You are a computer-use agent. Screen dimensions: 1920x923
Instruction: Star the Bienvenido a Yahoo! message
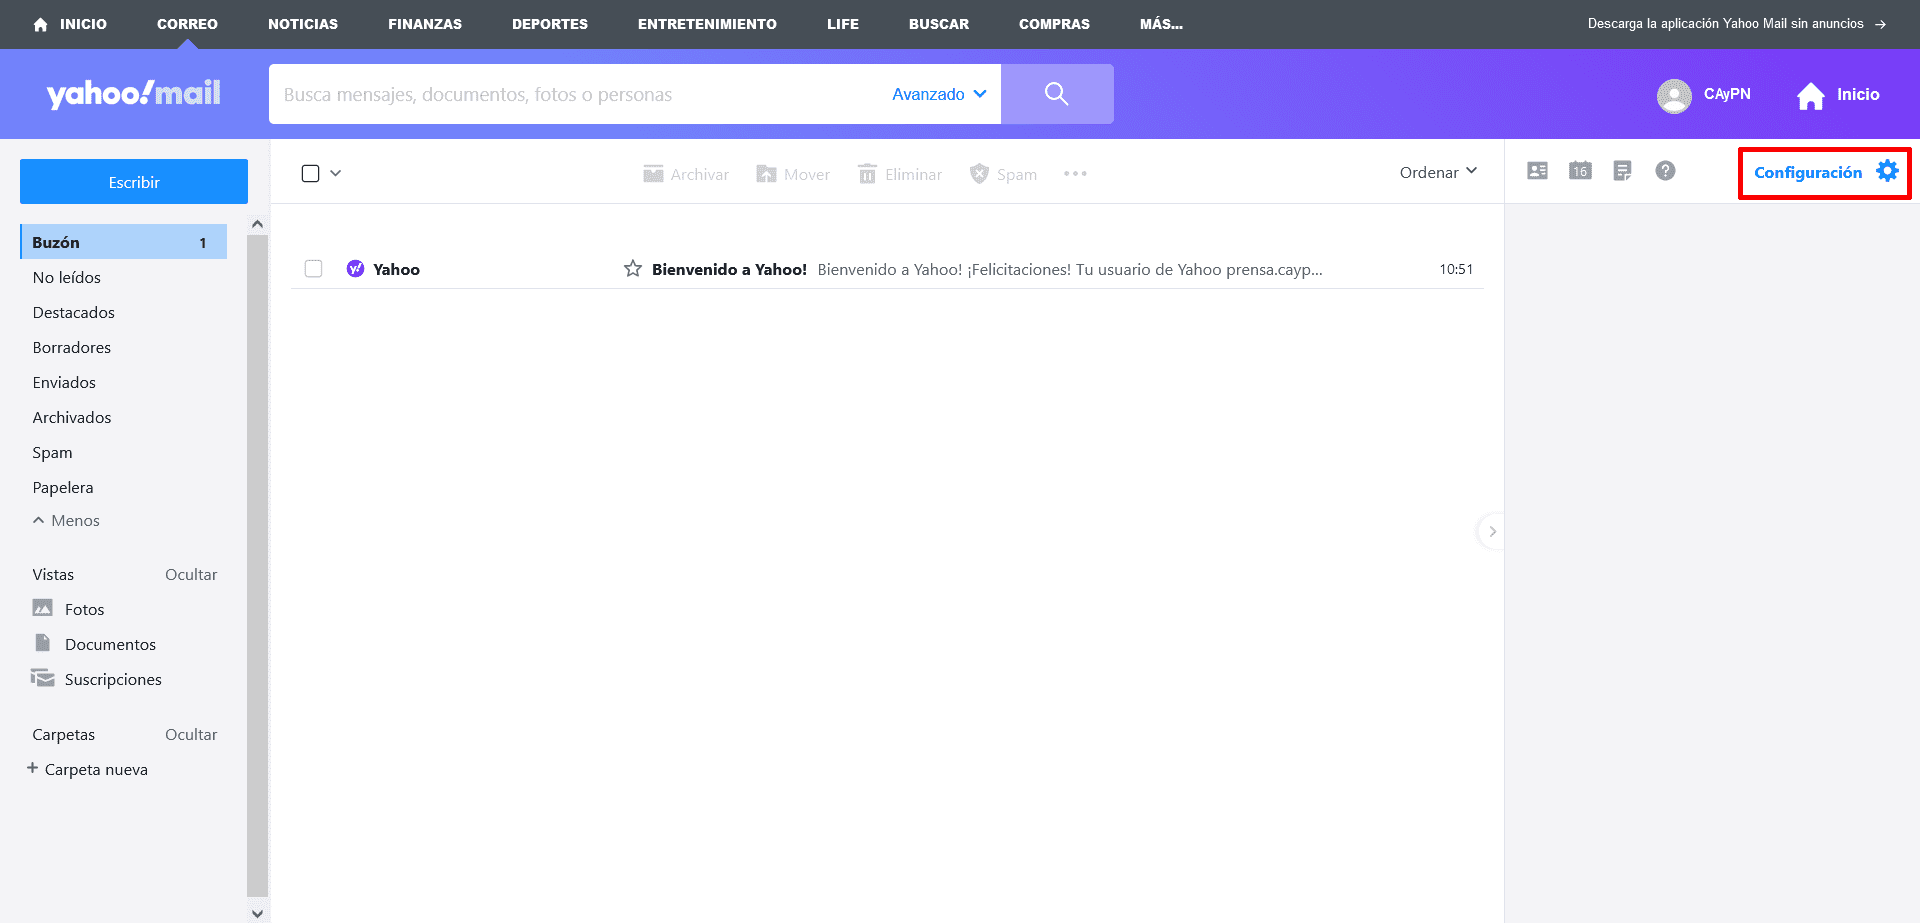(x=633, y=269)
